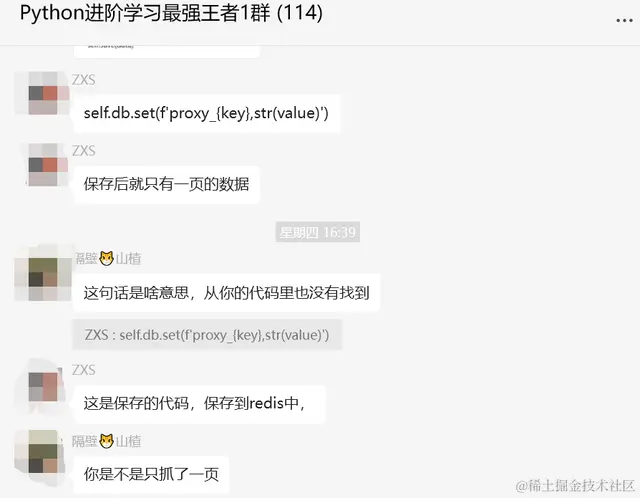Click 山楂 avatar beside 这句话是啥意思 message
Viewport: 640px width, 498px height.
[43, 272]
